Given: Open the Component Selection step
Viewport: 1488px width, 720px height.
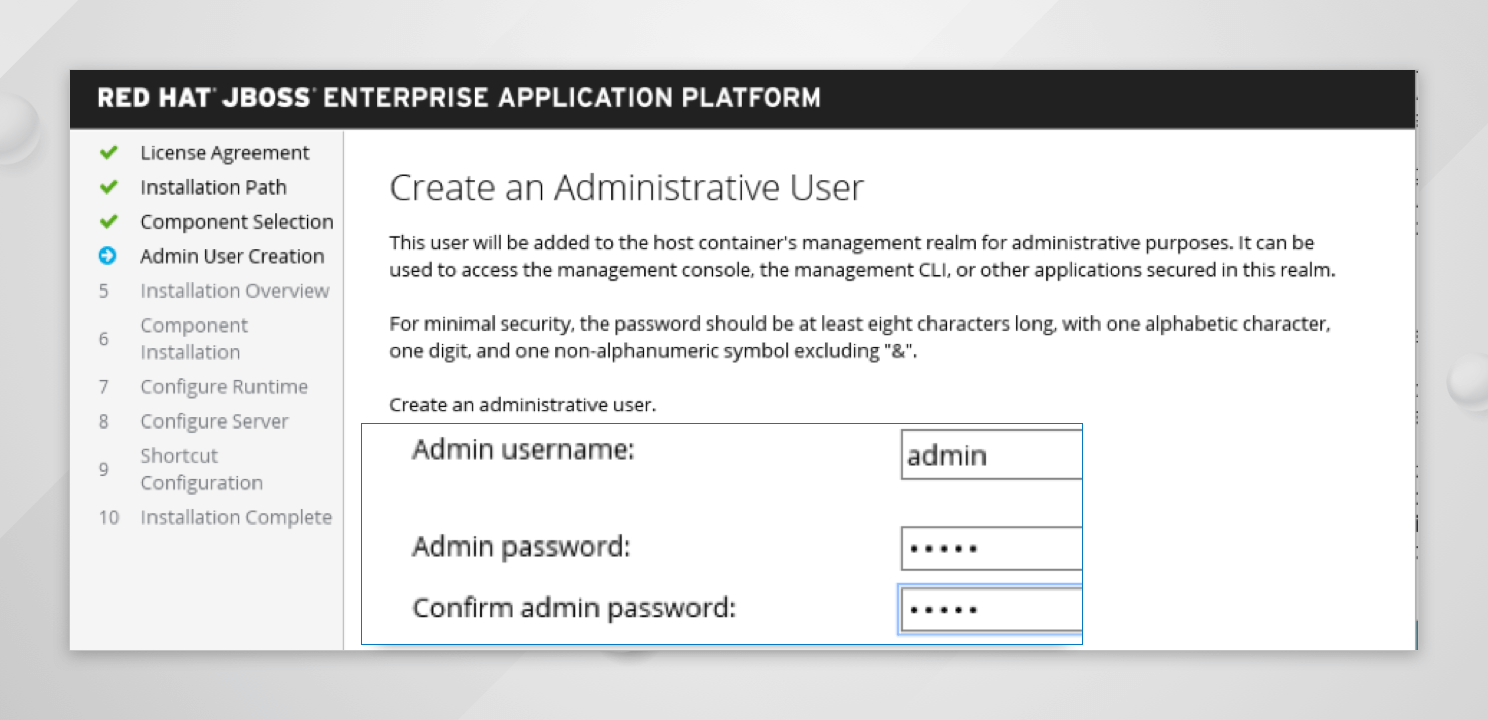Looking at the screenshot, I should pyautogui.click(x=236, y=222).
